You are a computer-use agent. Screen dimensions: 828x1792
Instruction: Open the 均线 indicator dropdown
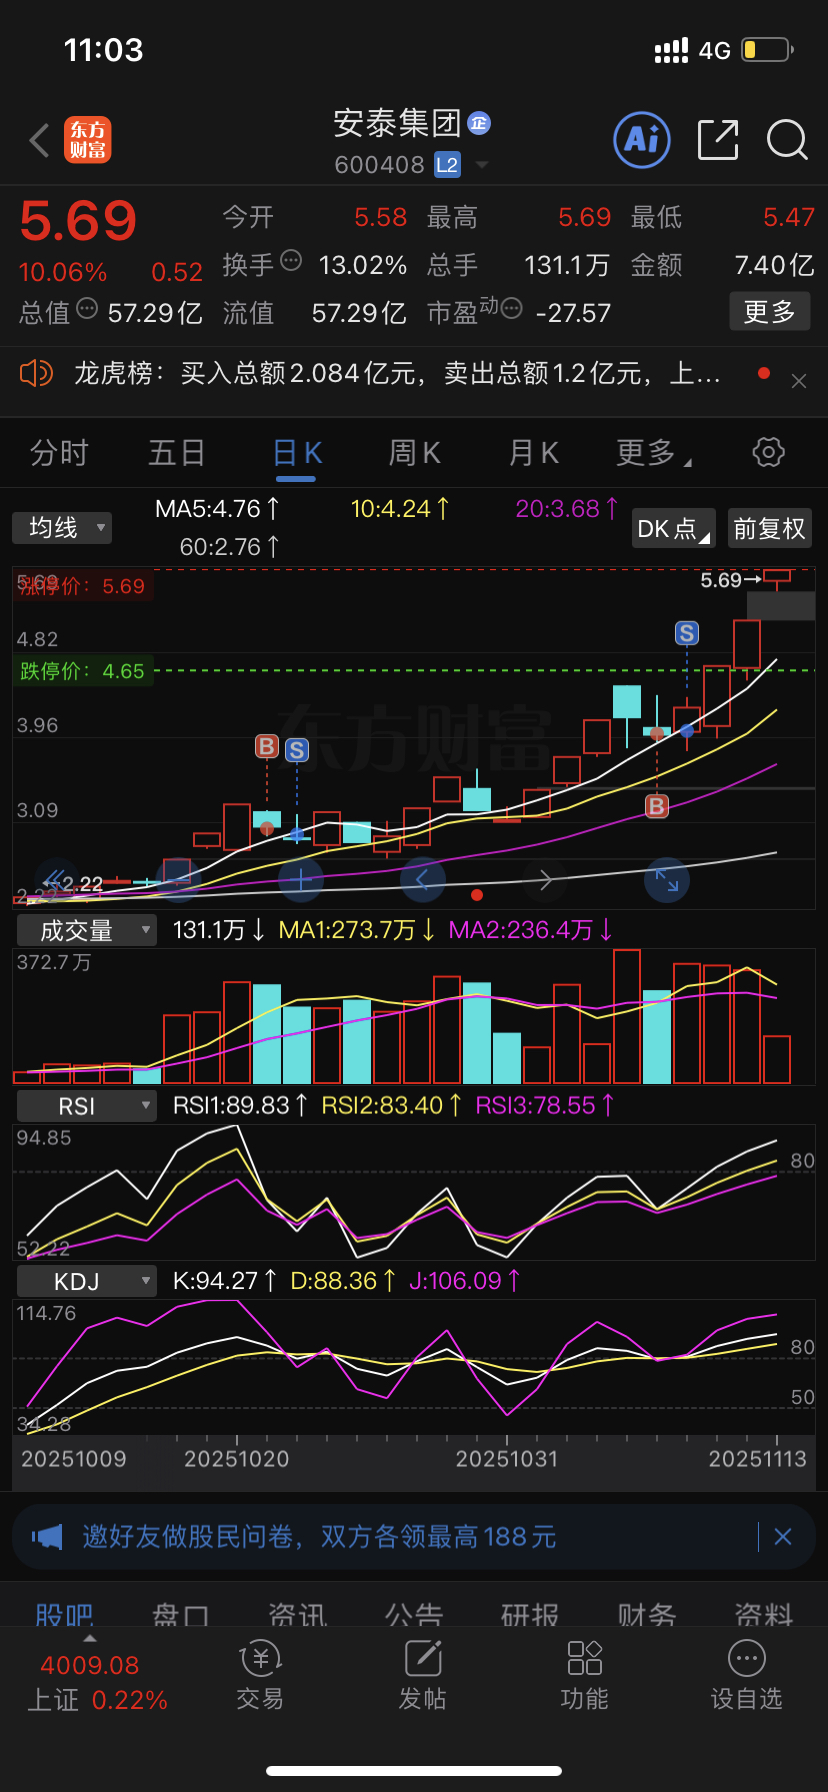point(62,528)
